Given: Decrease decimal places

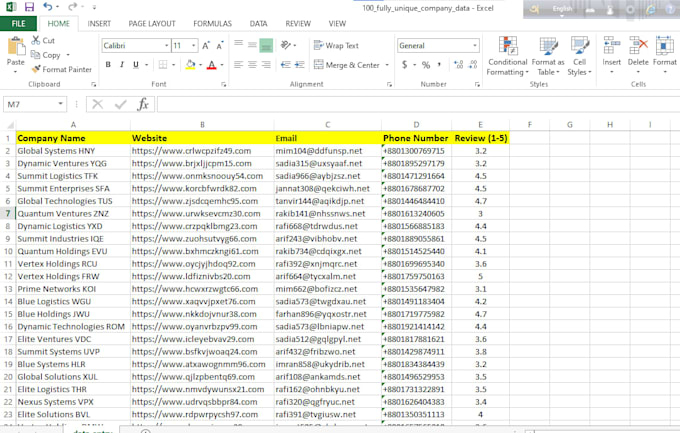Looking at the screenshot, I should point(473,65).
